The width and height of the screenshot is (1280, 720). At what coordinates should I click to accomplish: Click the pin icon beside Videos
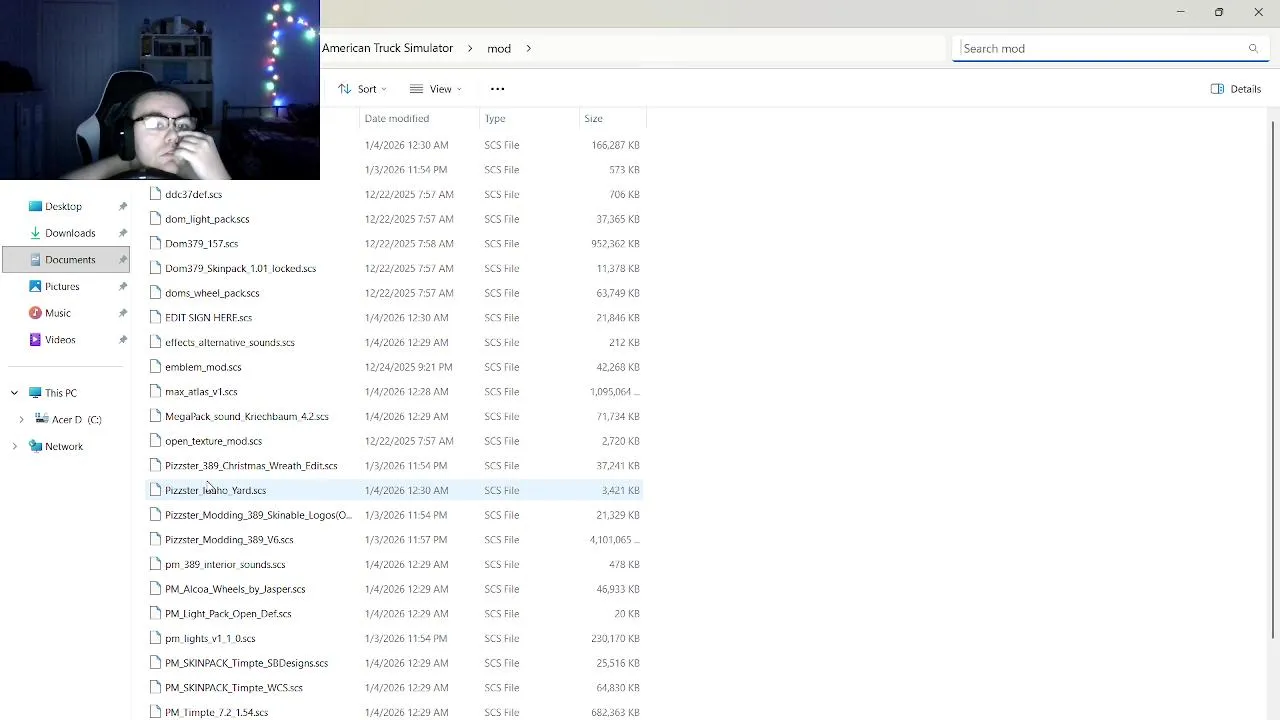(x=123, y=340)
